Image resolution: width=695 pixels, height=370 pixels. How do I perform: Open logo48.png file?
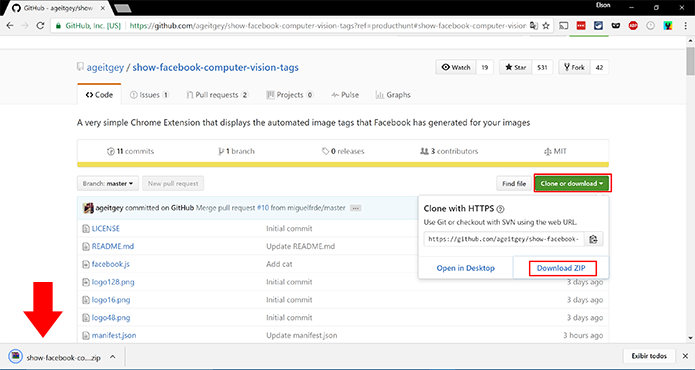click(111, 318)
